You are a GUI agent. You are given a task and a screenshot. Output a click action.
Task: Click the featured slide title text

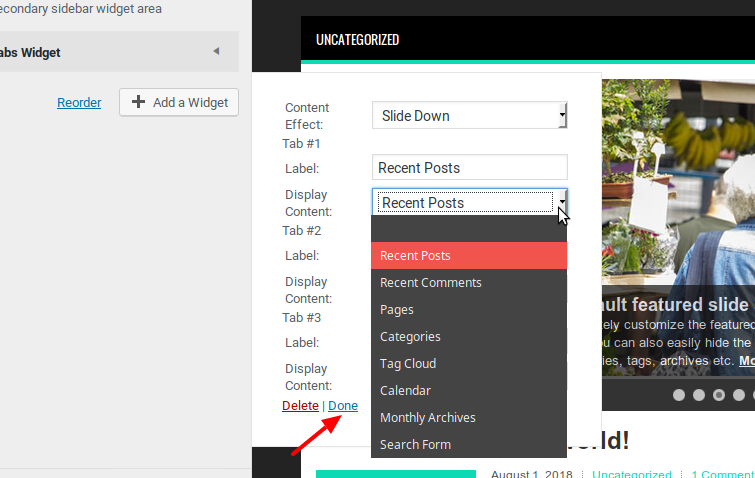pyautogui.click(x=675, y=305)
